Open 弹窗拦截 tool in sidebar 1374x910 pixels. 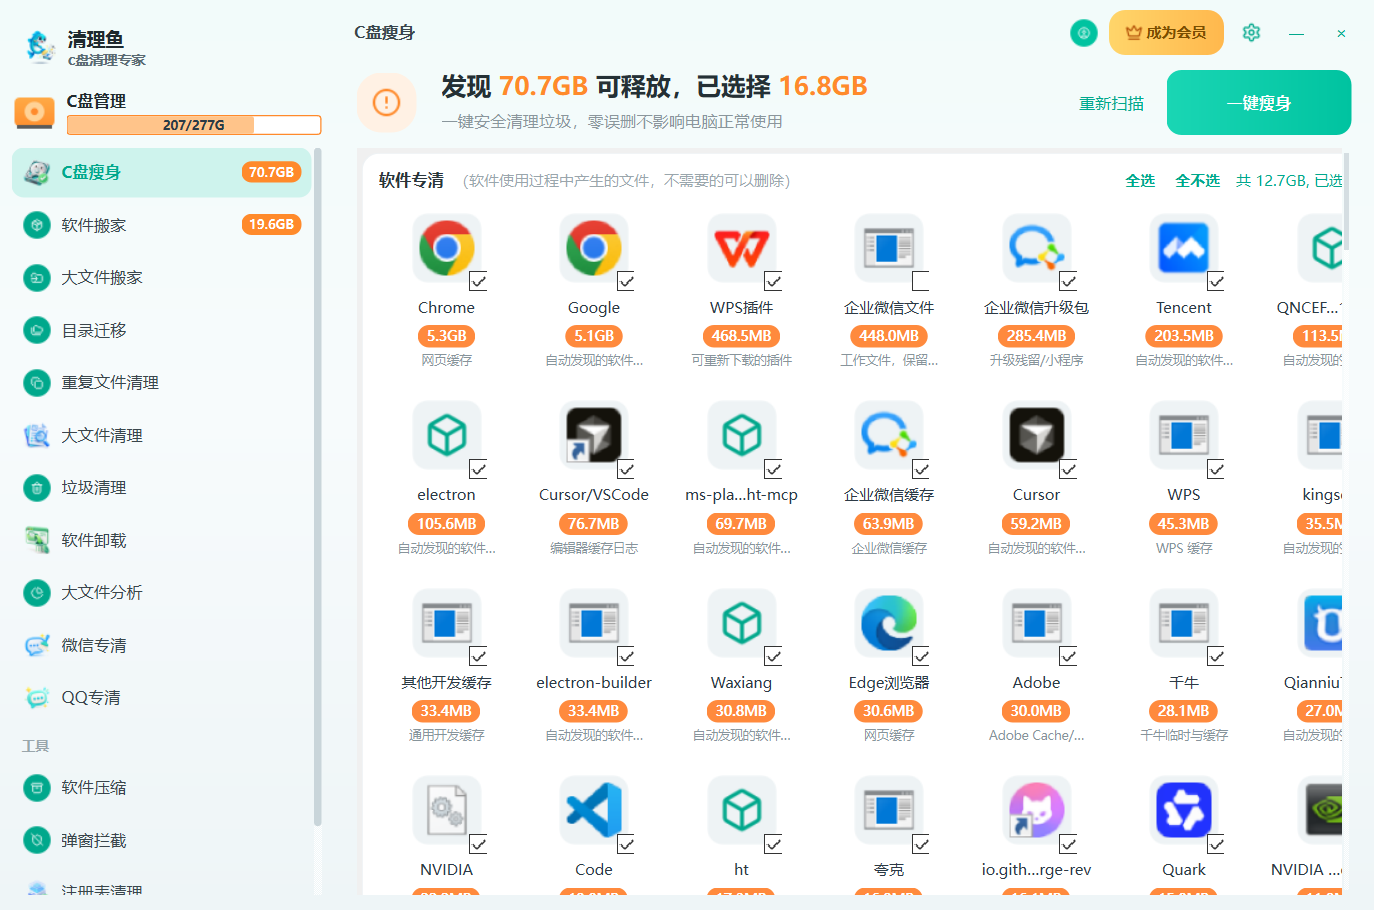coord(162,840)
